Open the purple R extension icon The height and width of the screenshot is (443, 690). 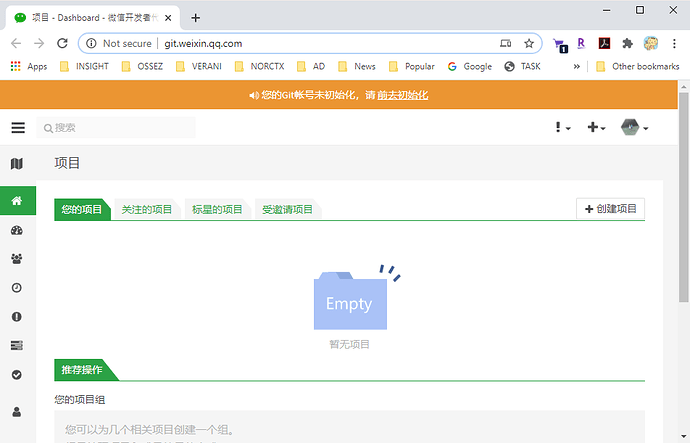click(x=581, y=43)
